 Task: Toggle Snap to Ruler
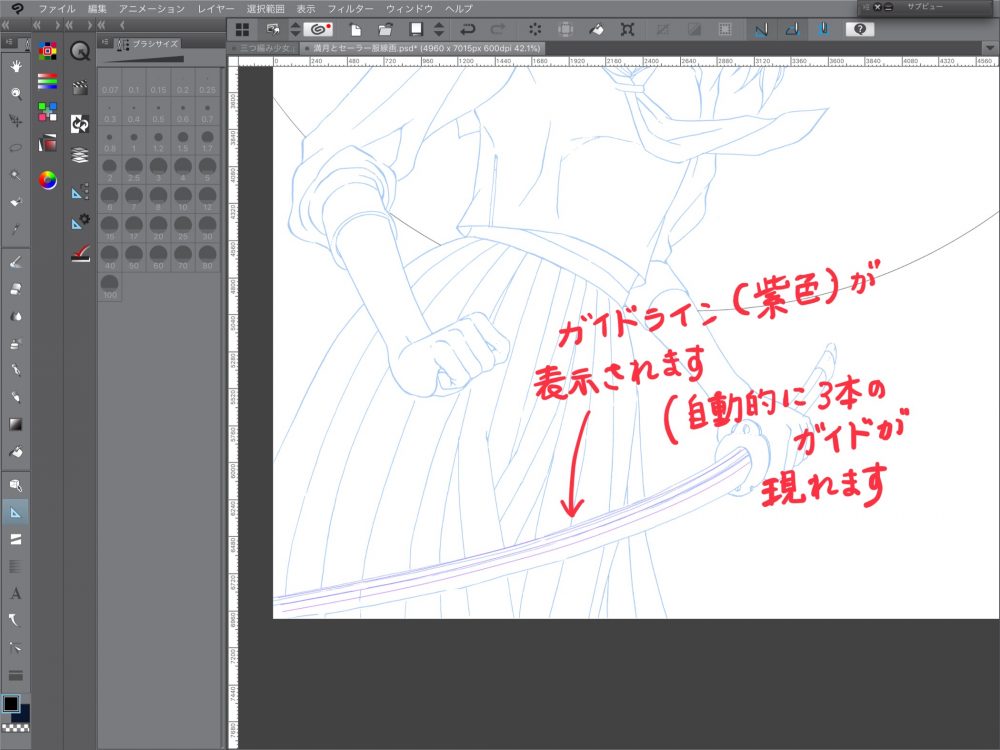pyautogui.click(x=761, y=29)
